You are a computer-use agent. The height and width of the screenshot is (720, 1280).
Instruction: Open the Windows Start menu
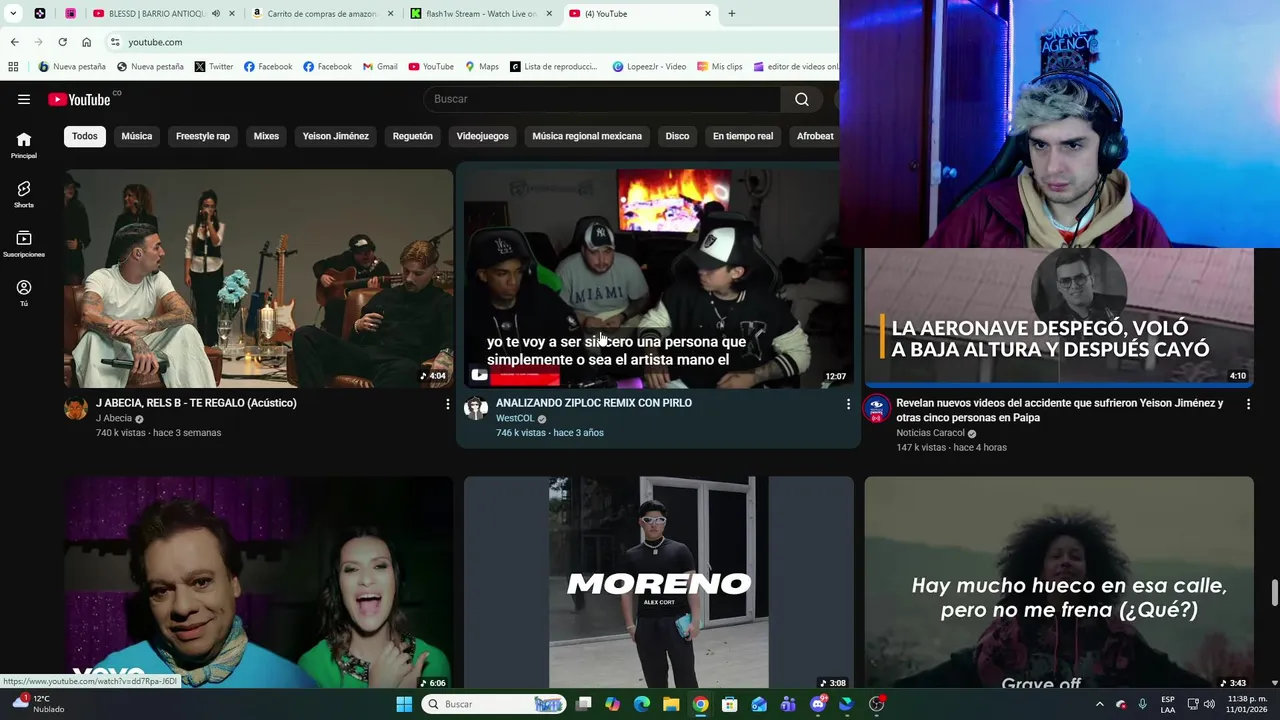pos(404,704)
